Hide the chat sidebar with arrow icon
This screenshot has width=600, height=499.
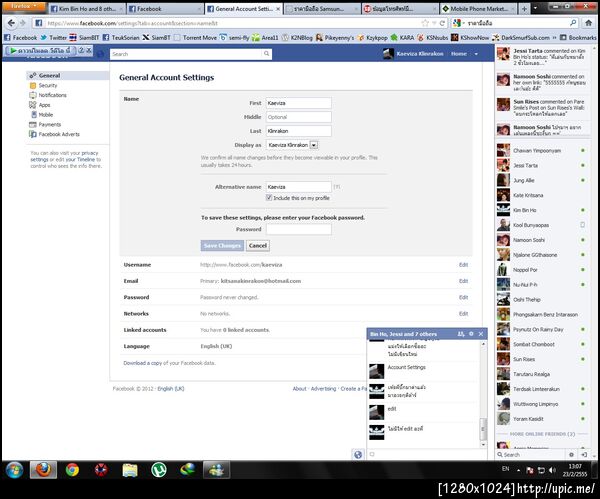(x=584, y=455)
